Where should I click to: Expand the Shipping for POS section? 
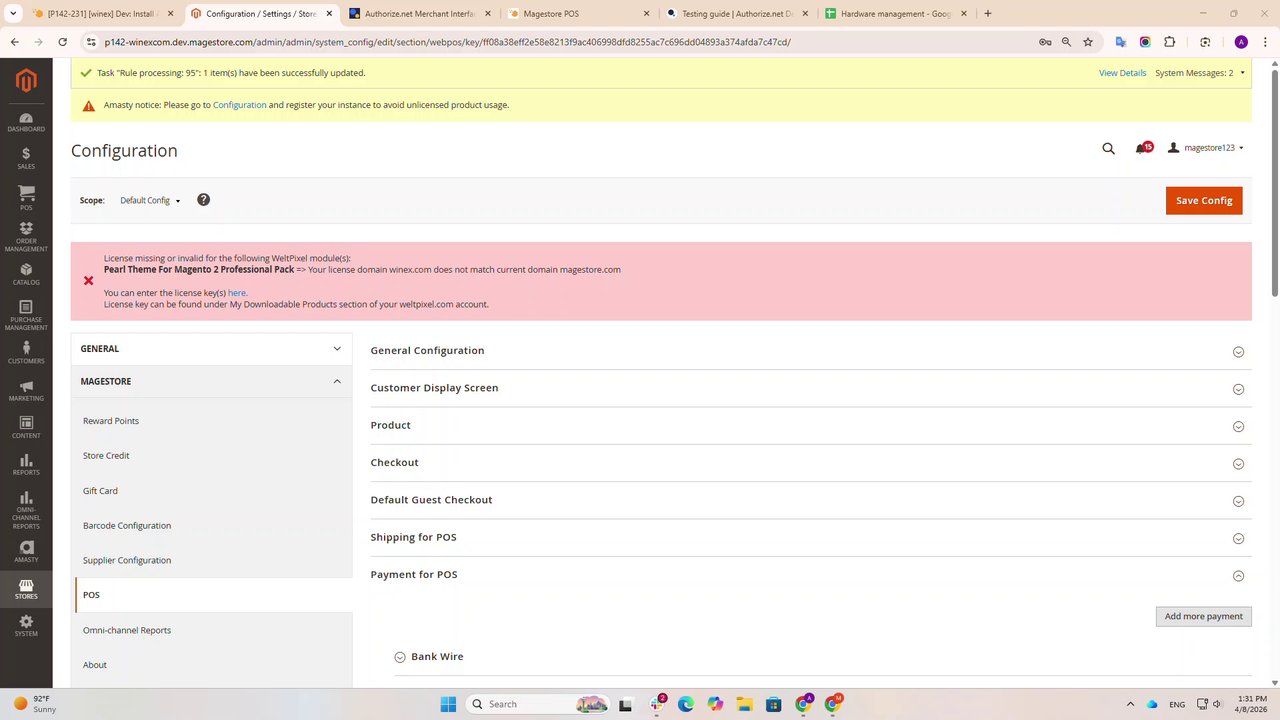[x=811, y=537]
